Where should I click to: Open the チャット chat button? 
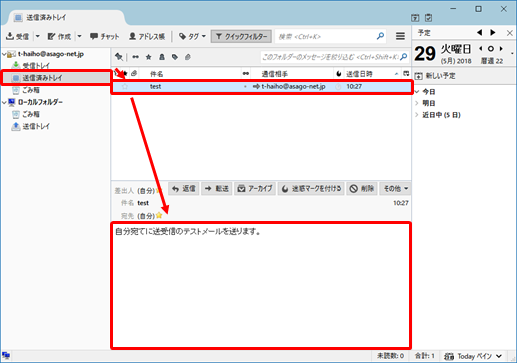pos(104,36)
